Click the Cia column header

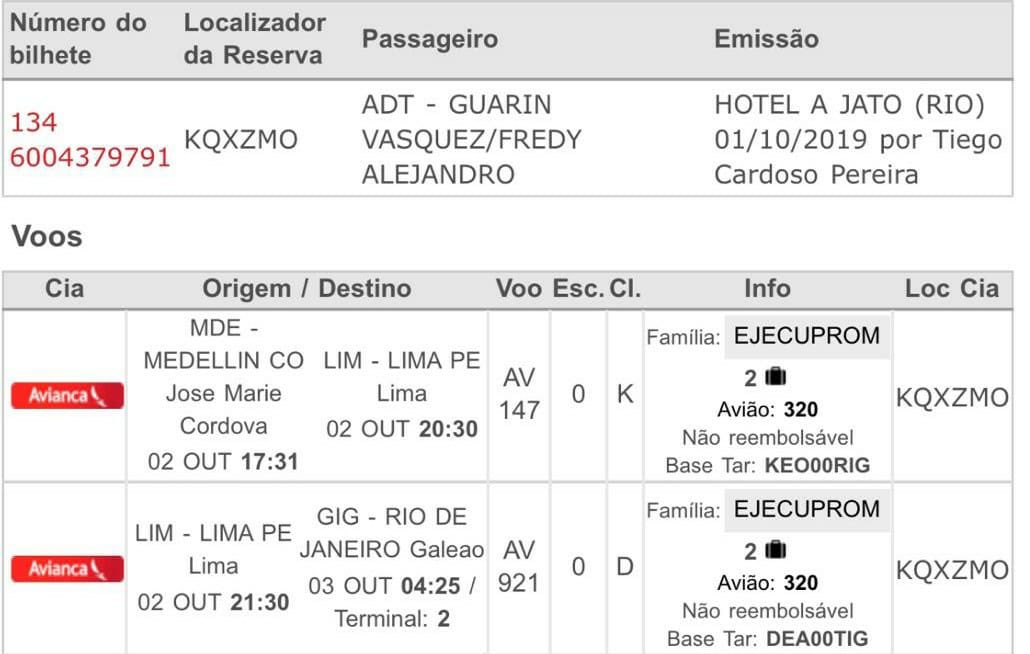point(65,289)
